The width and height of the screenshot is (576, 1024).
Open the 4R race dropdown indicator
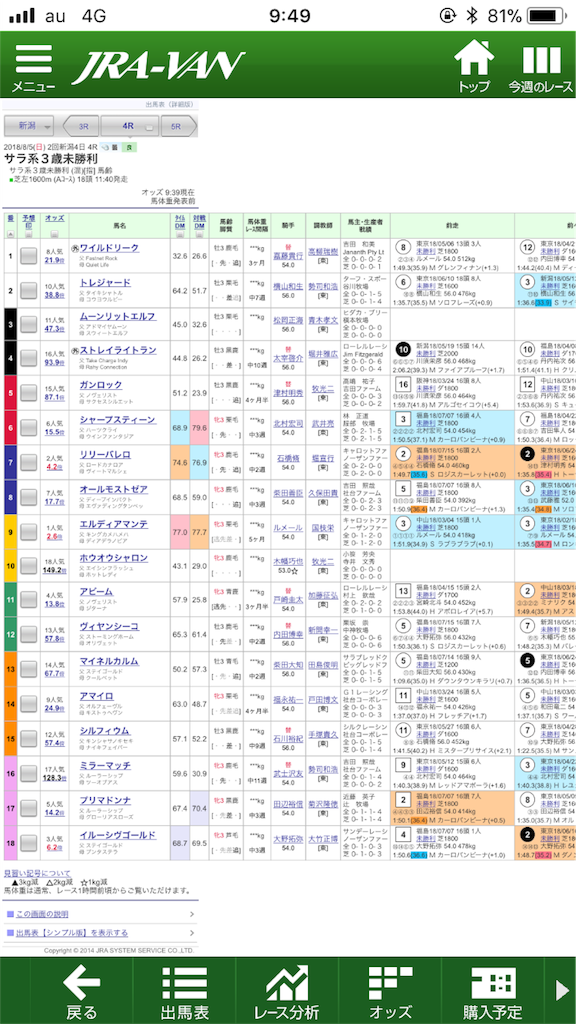(149, 127)
